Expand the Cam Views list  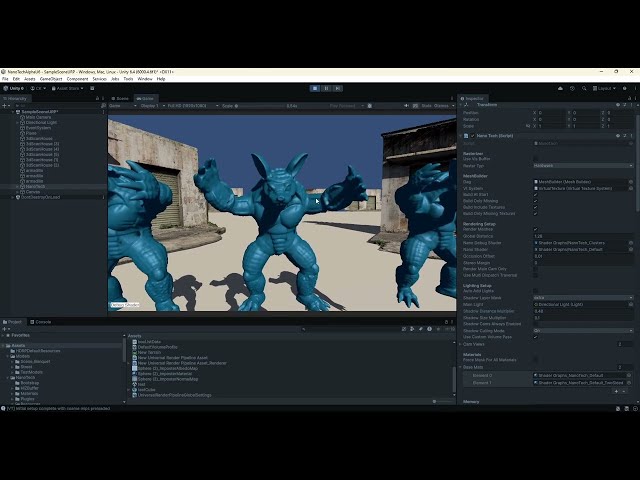(461, 344)
